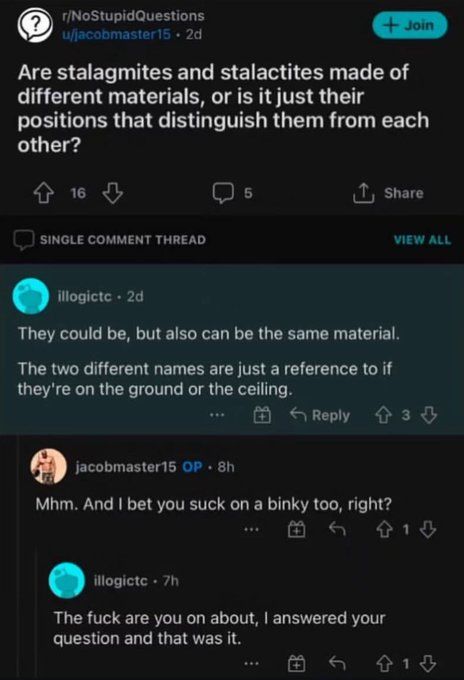
Task: Reply to illogictc's first comment
Action: (320, 415)
